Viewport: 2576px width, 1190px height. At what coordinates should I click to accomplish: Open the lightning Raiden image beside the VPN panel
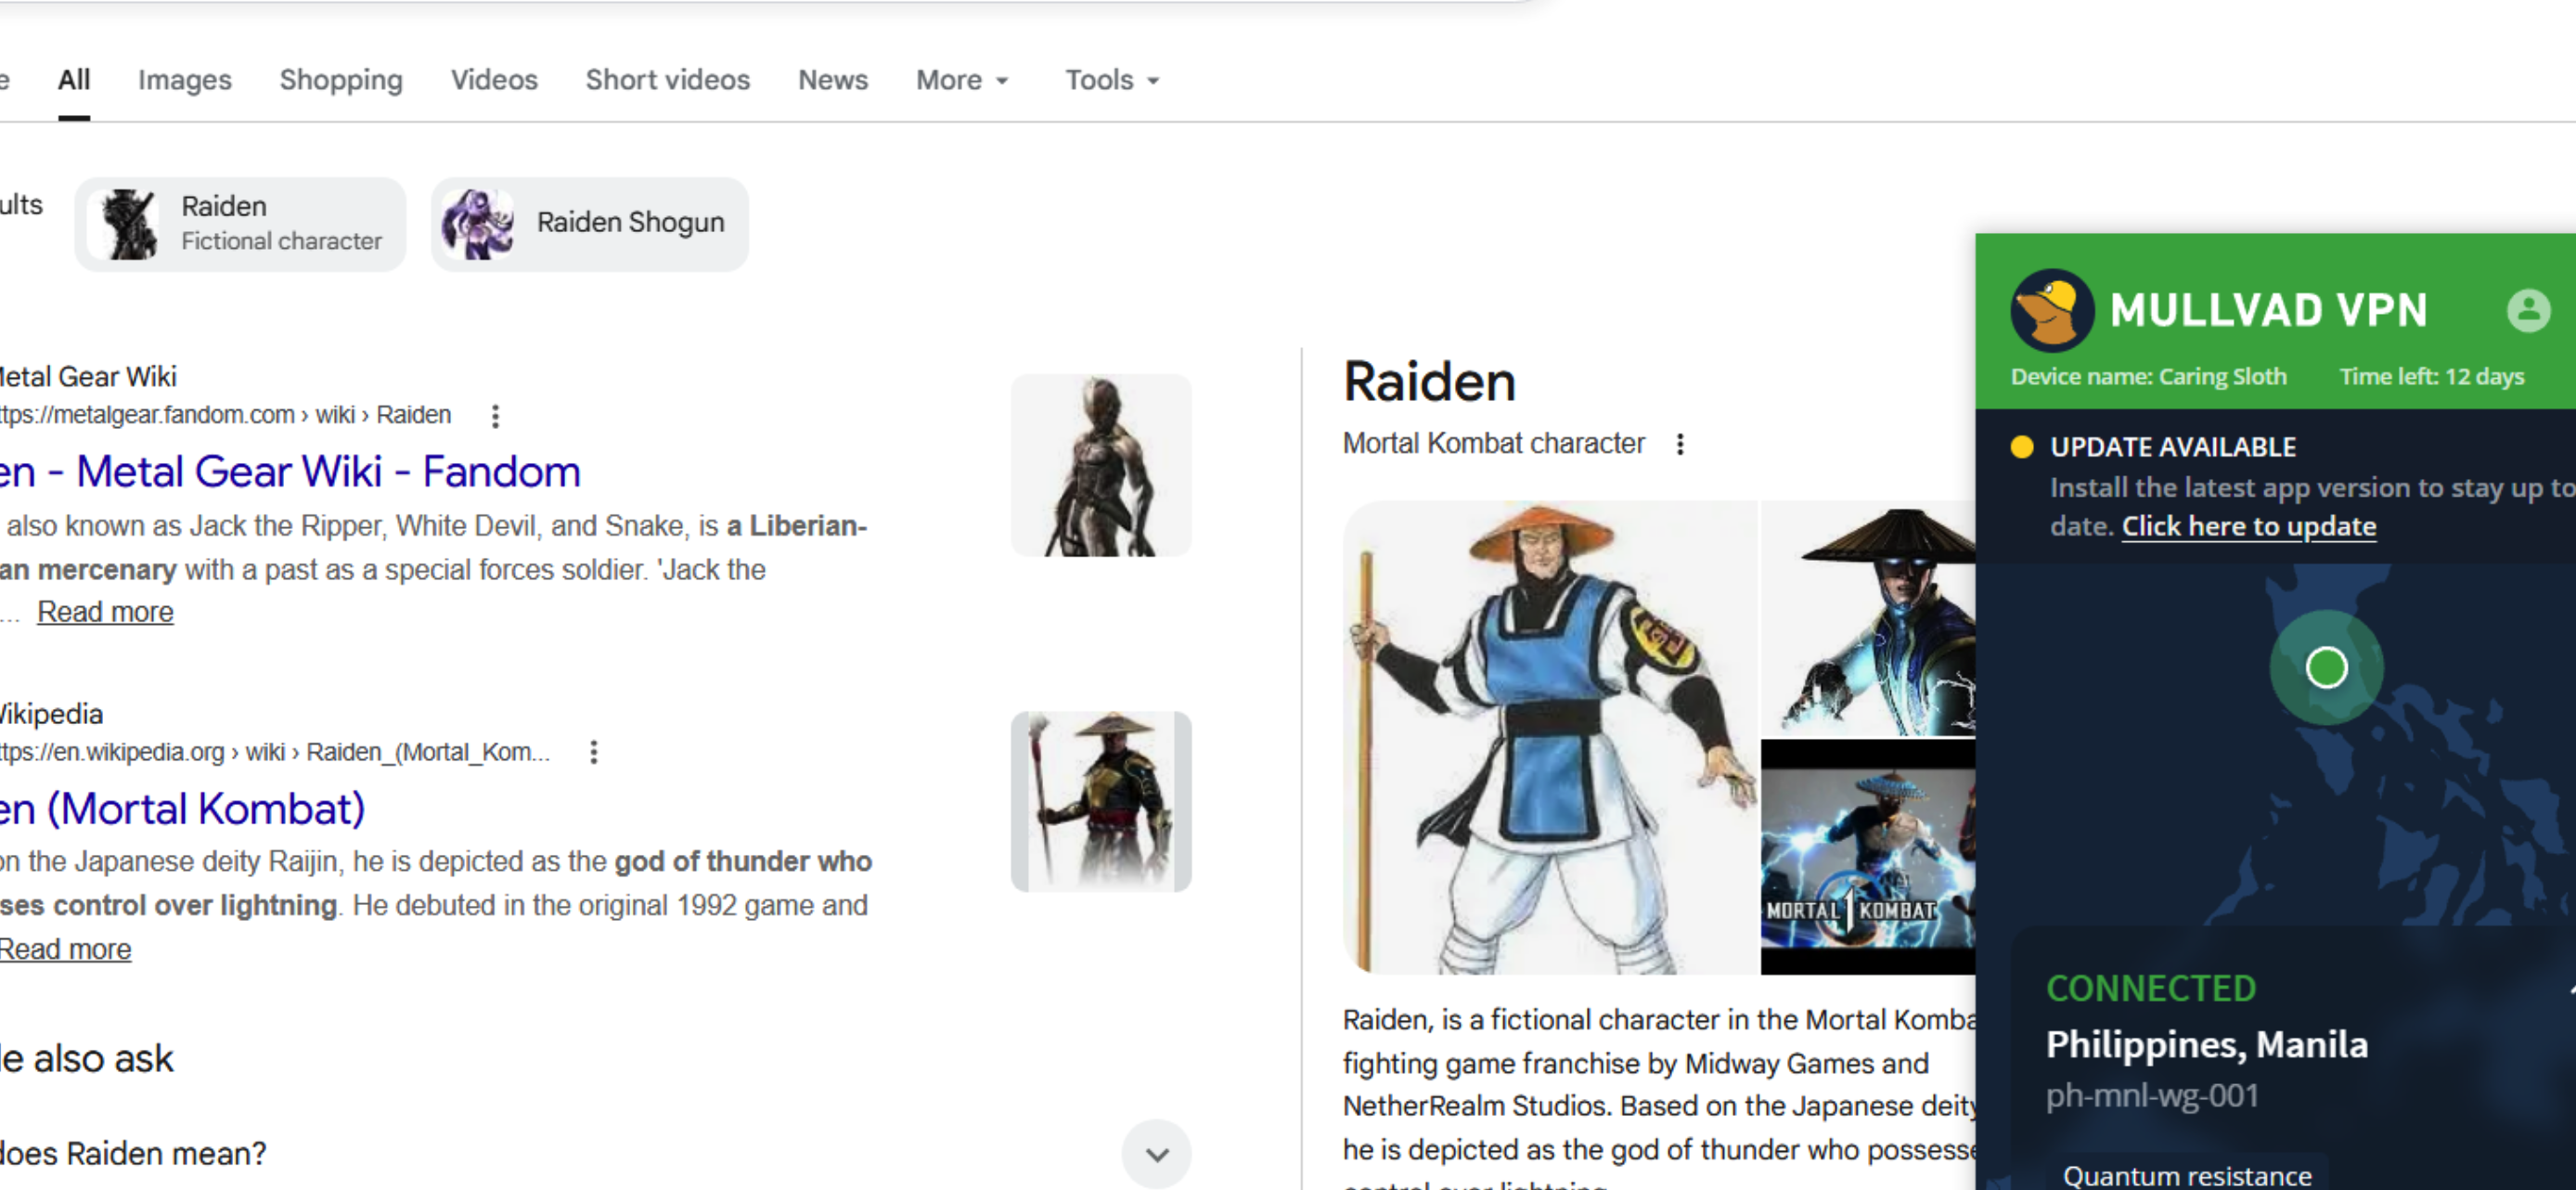pyautogui.click(x=1868, y=618)
